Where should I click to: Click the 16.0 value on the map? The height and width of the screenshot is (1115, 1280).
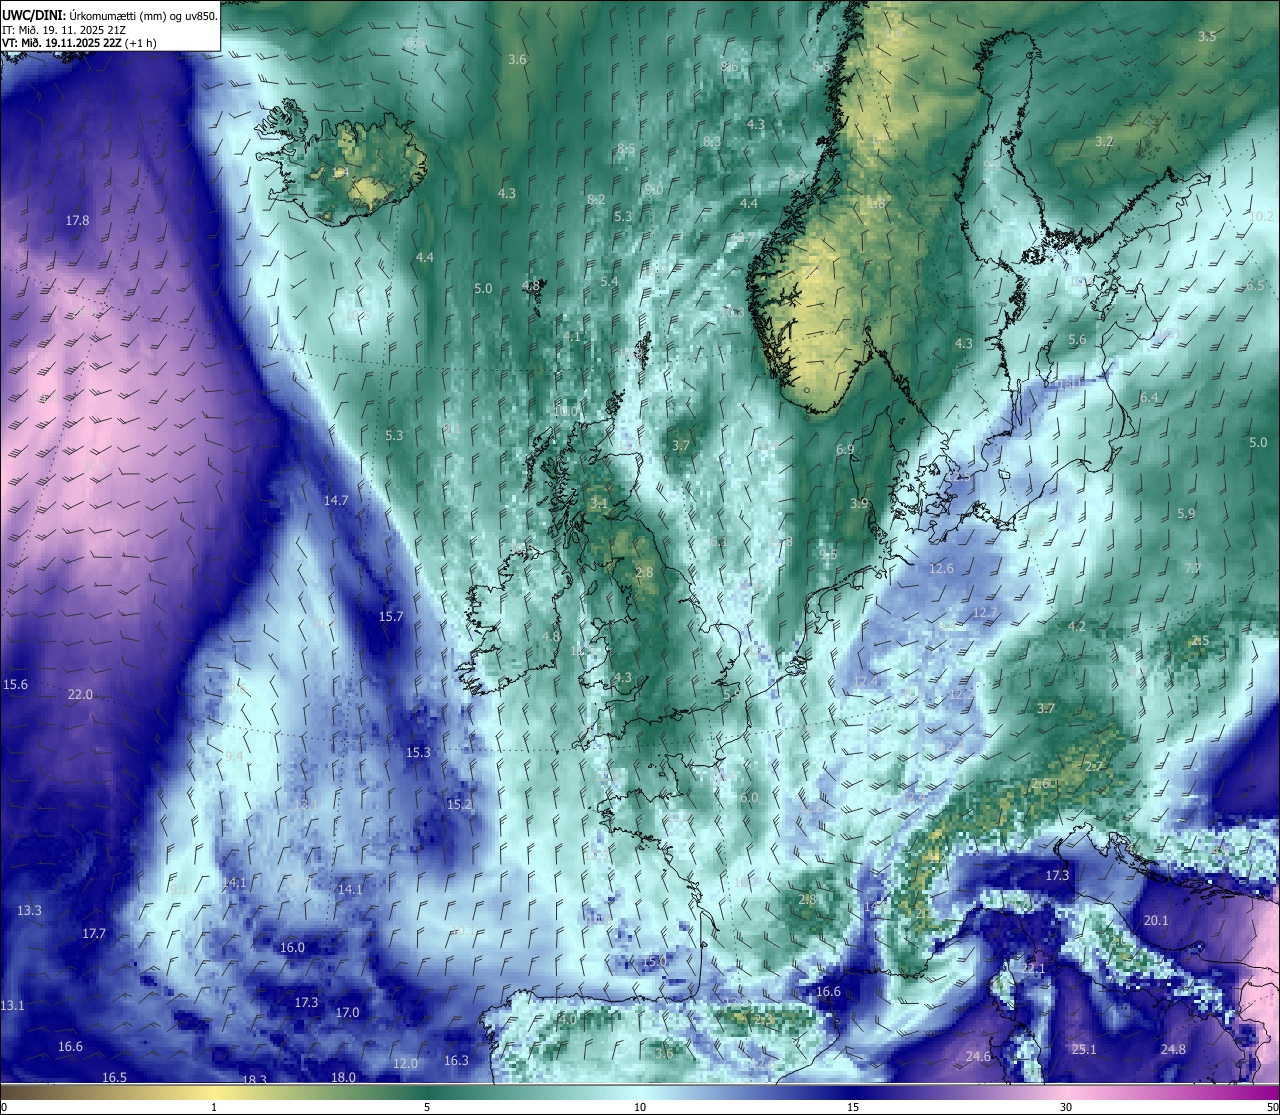click(x=292, y=947)
